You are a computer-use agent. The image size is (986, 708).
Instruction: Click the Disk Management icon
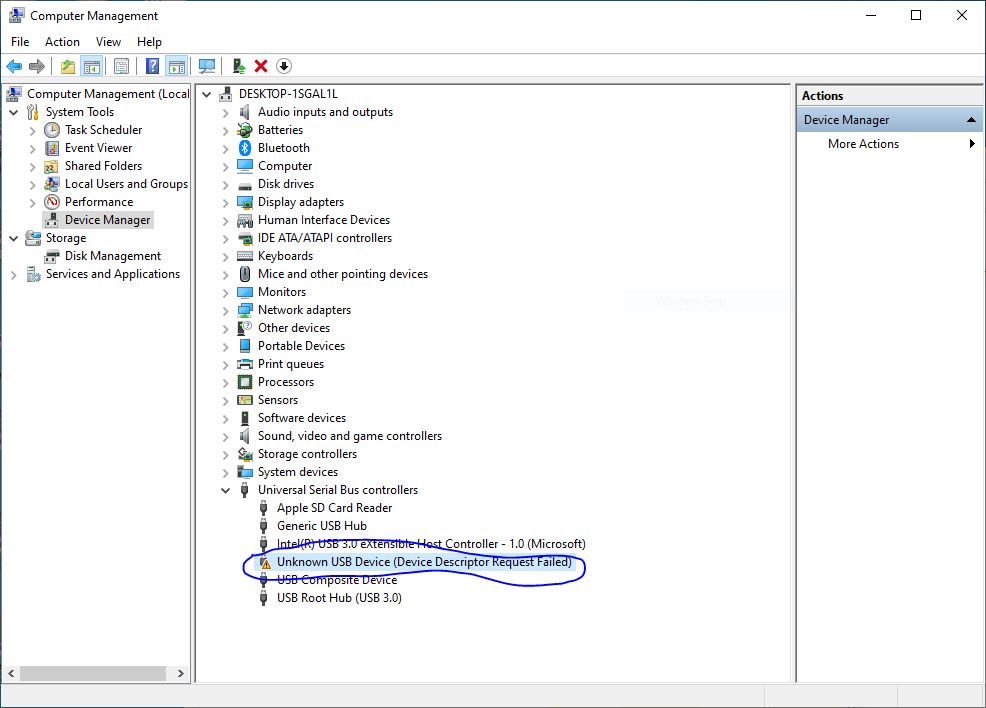click(52, 256)
